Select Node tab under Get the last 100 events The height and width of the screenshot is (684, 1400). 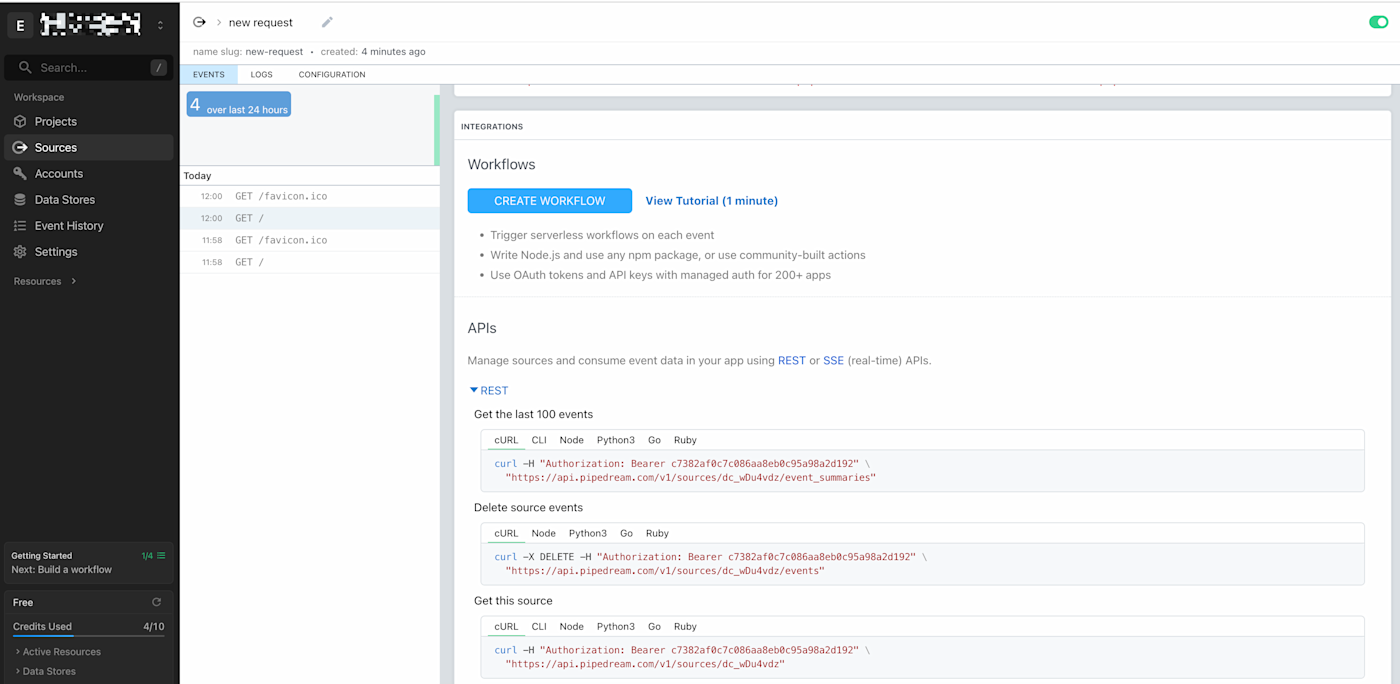tap(572, 440)
